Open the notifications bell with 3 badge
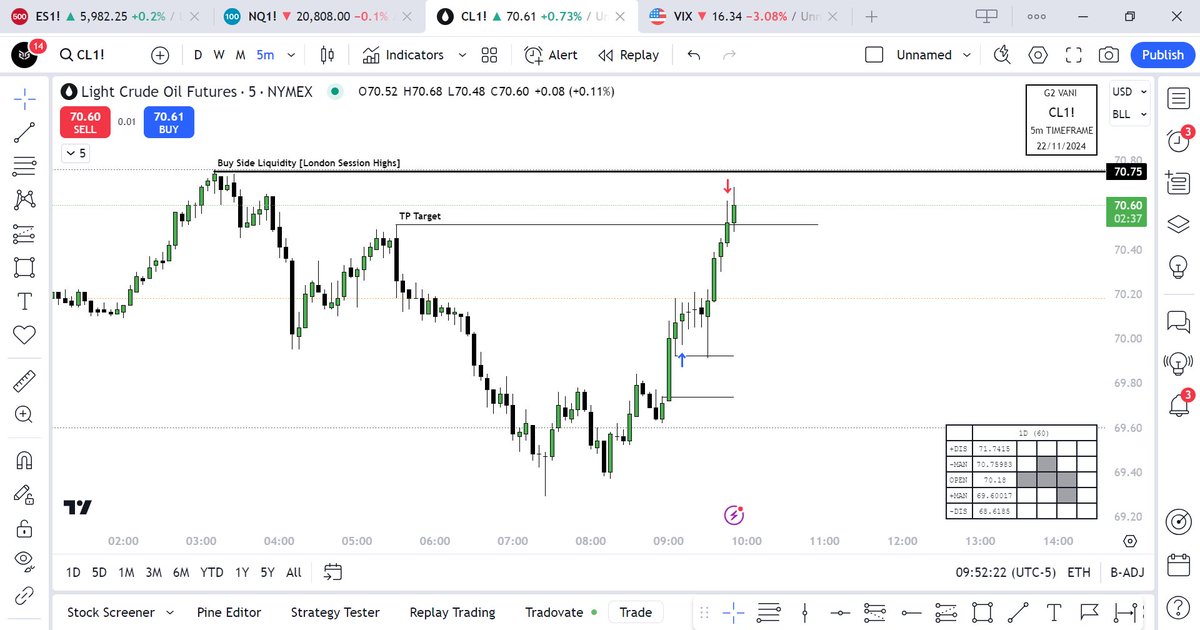This screenshot has height=630, width=1200. point(1178,404)
